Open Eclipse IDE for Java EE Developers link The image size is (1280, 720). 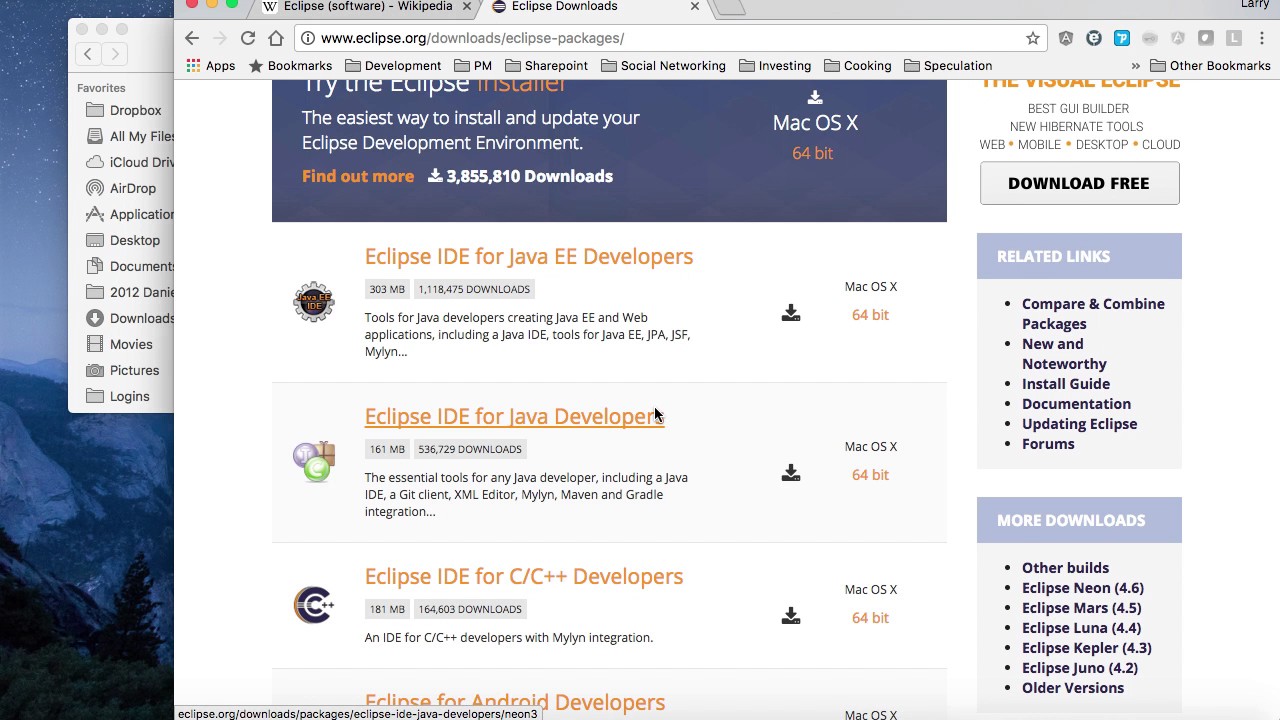tap(529, 256)
